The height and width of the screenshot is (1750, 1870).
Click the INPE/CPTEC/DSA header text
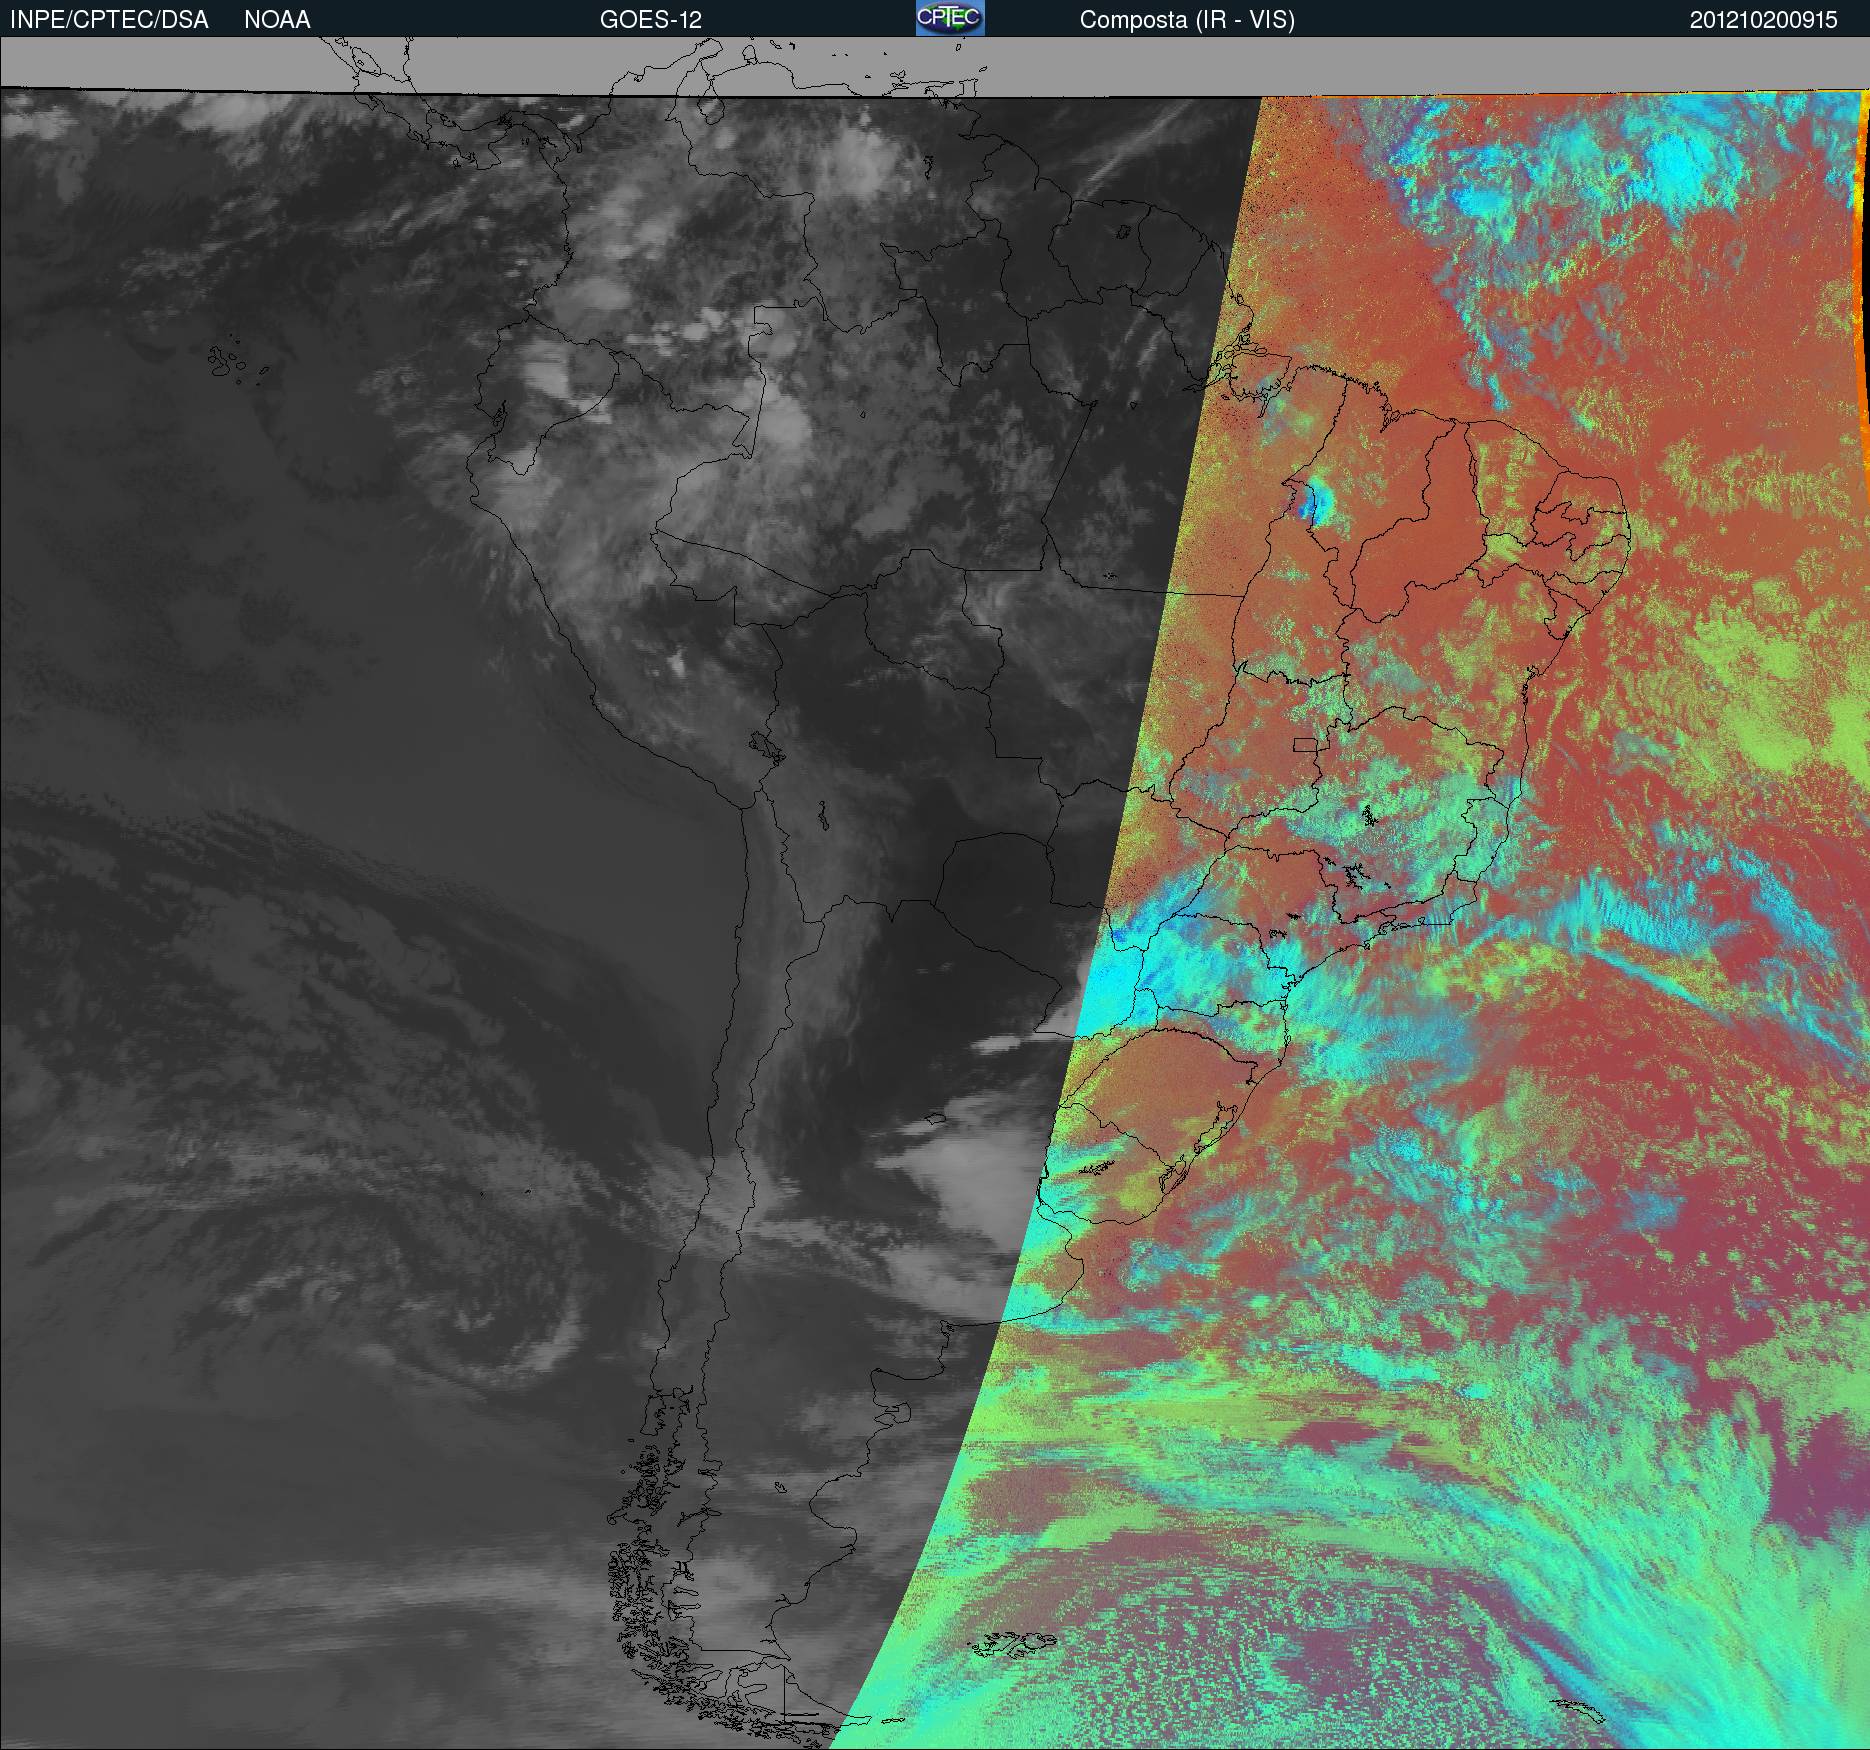pyautogui.click(x=109, y=20)
